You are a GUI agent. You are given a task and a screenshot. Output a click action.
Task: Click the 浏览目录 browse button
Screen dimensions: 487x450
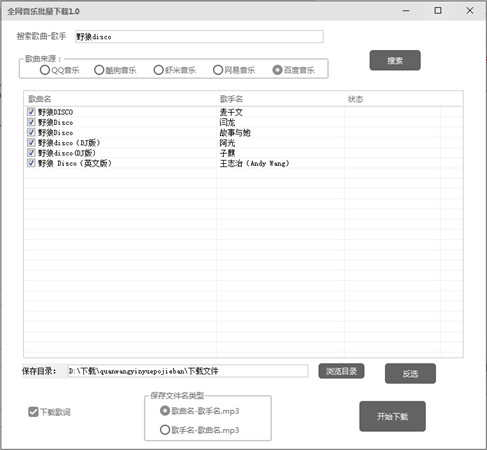341,371
